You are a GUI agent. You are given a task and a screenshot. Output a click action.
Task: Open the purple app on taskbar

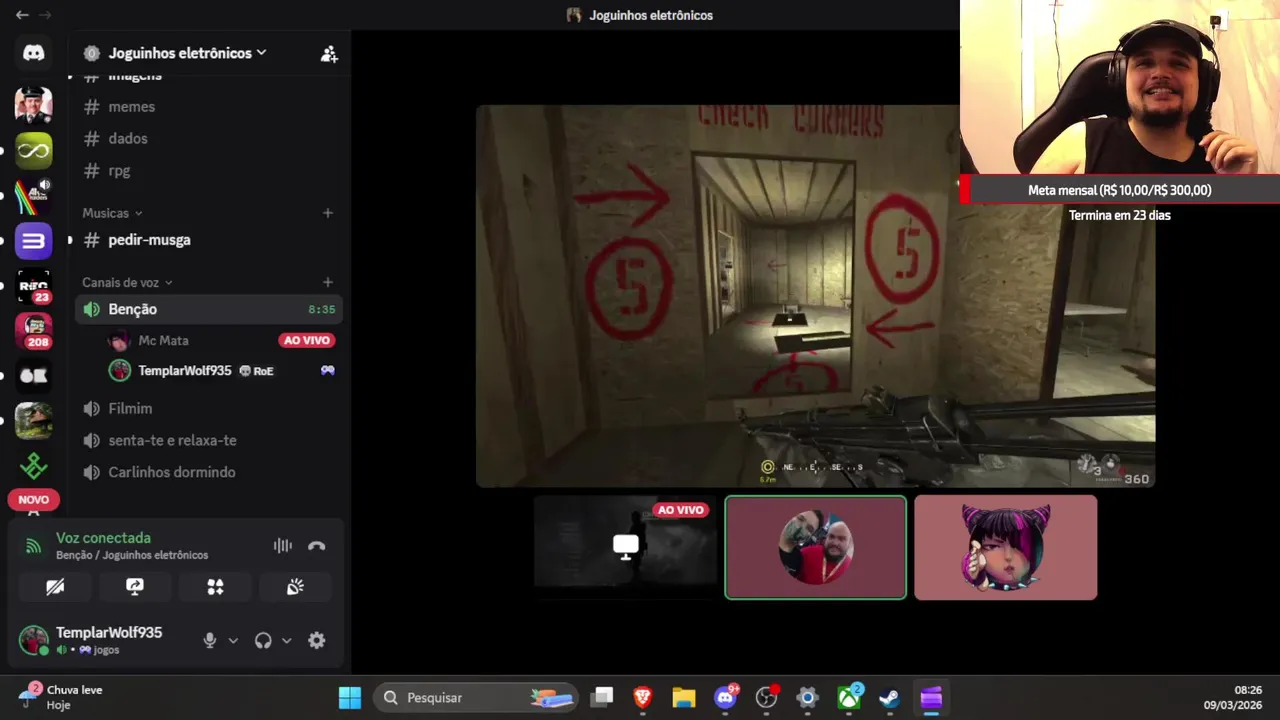931,698
